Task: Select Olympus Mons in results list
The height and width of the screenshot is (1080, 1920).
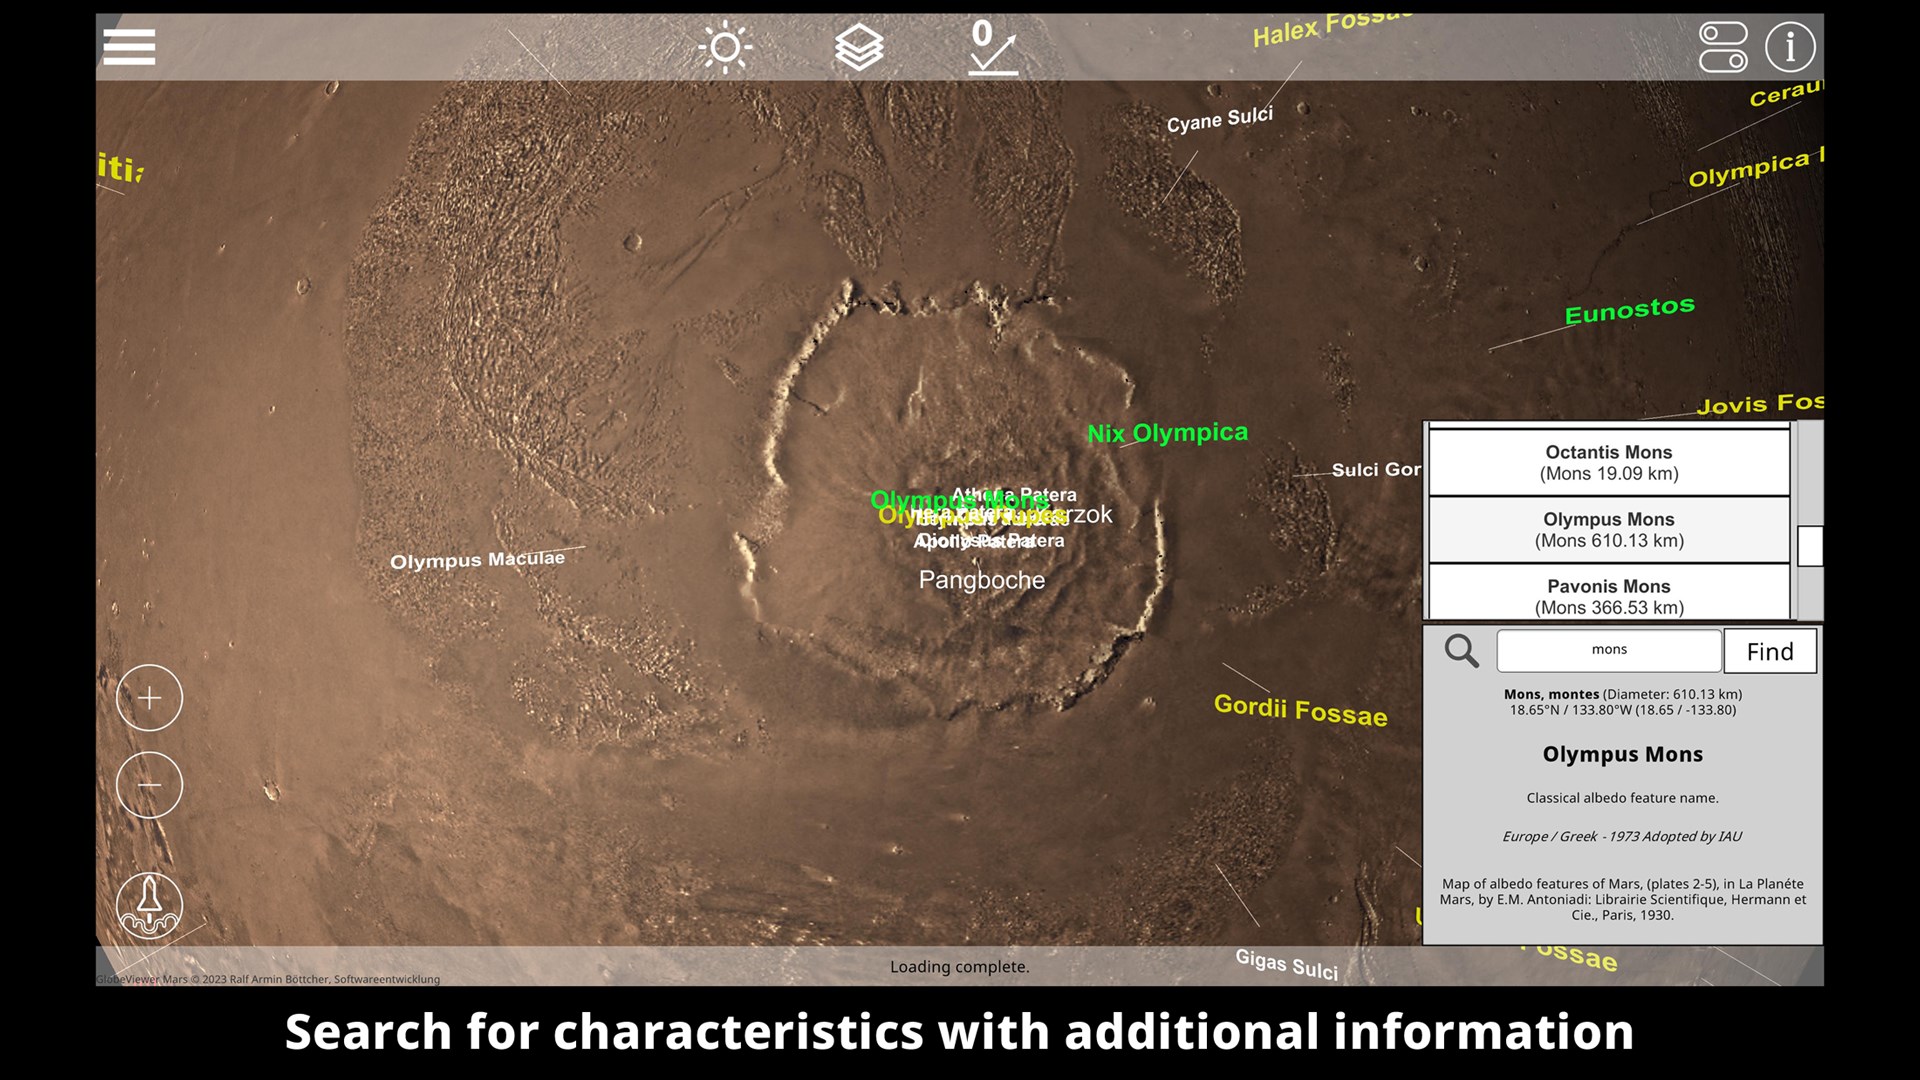Action: [x=1608, y=530]
